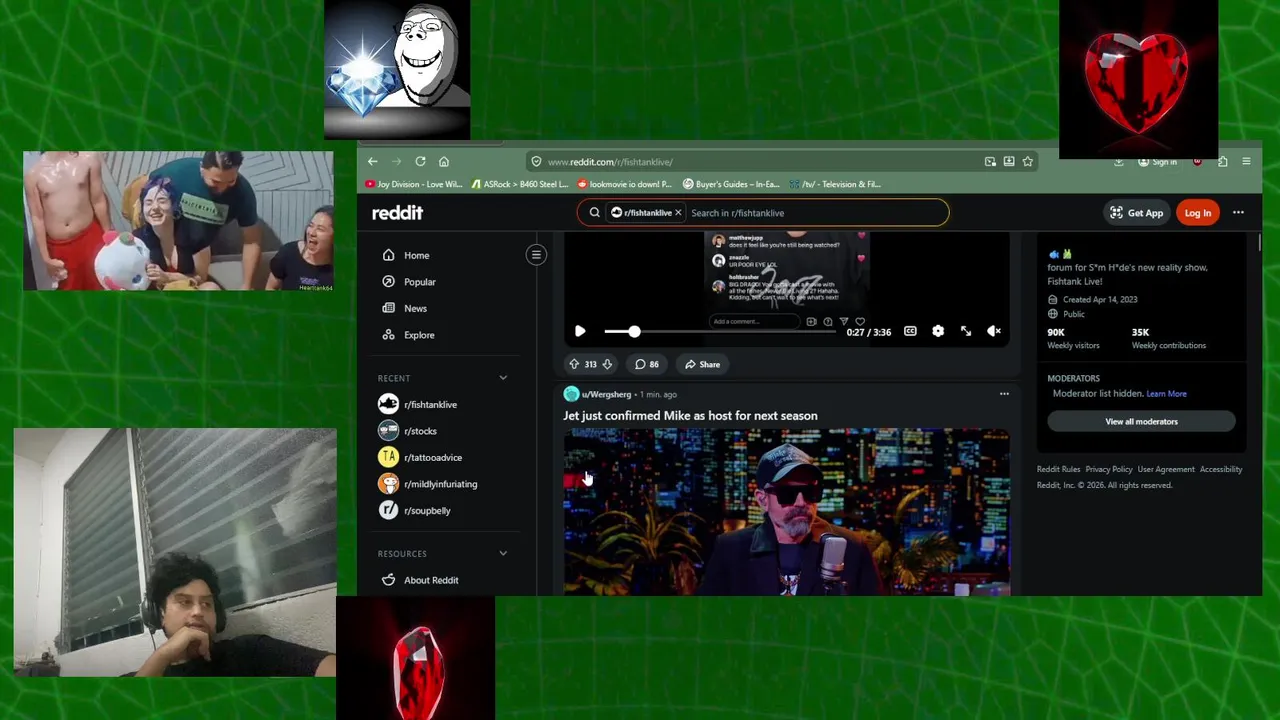Open the /tv/ Television & Film bookmark
Viewport: 1280px width, 720px height.
tap(834, 184)
